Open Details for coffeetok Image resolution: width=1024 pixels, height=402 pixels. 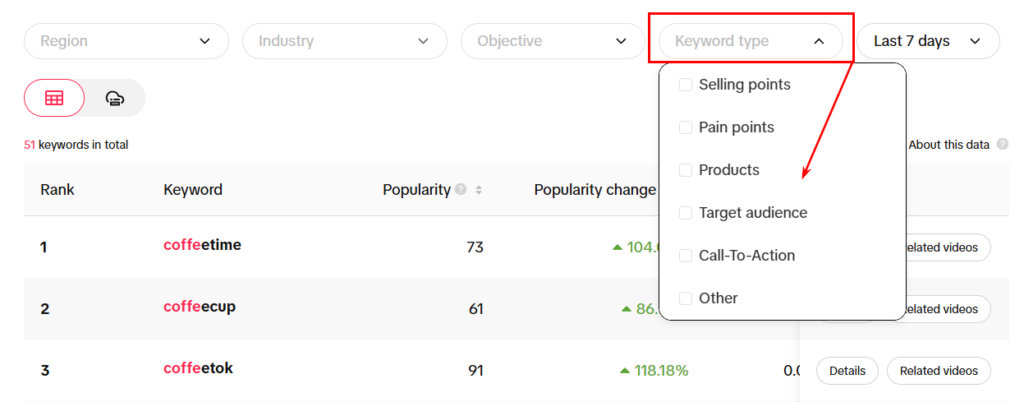[847, 371]
